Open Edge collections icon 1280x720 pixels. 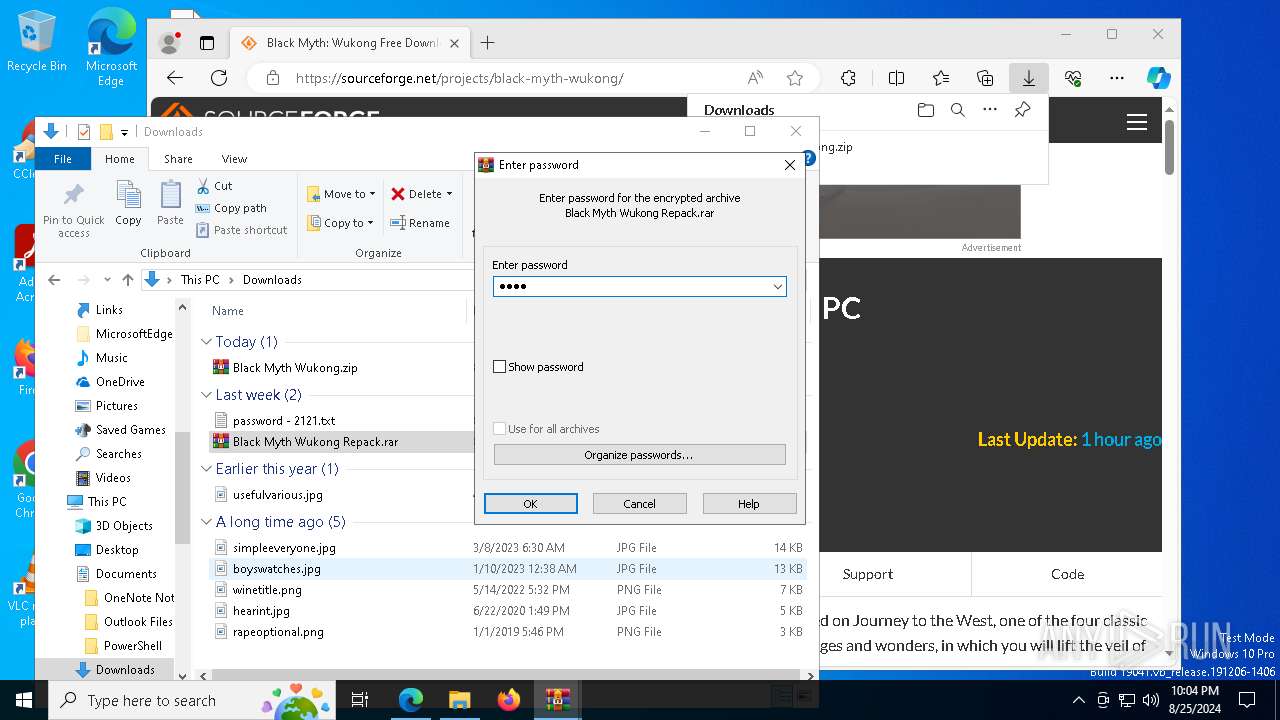point(985,78)
